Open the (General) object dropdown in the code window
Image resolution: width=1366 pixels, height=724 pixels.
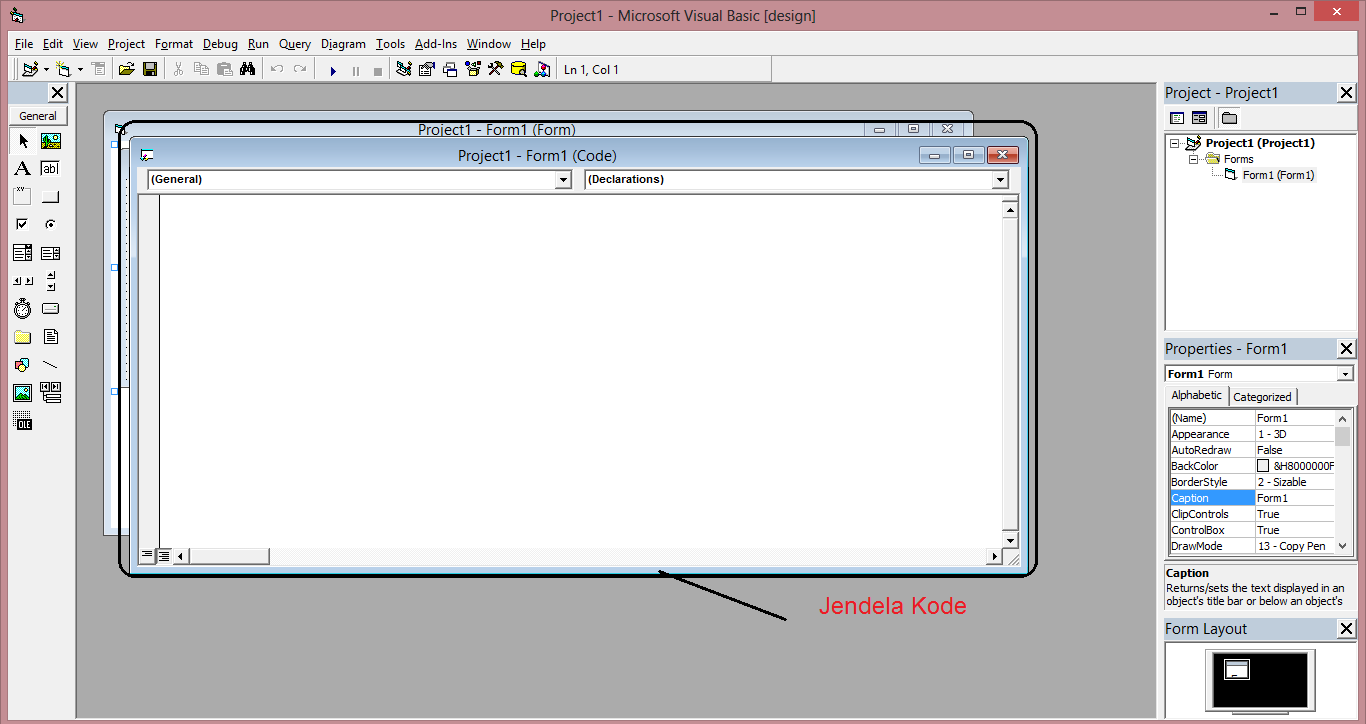coord(563,179)
